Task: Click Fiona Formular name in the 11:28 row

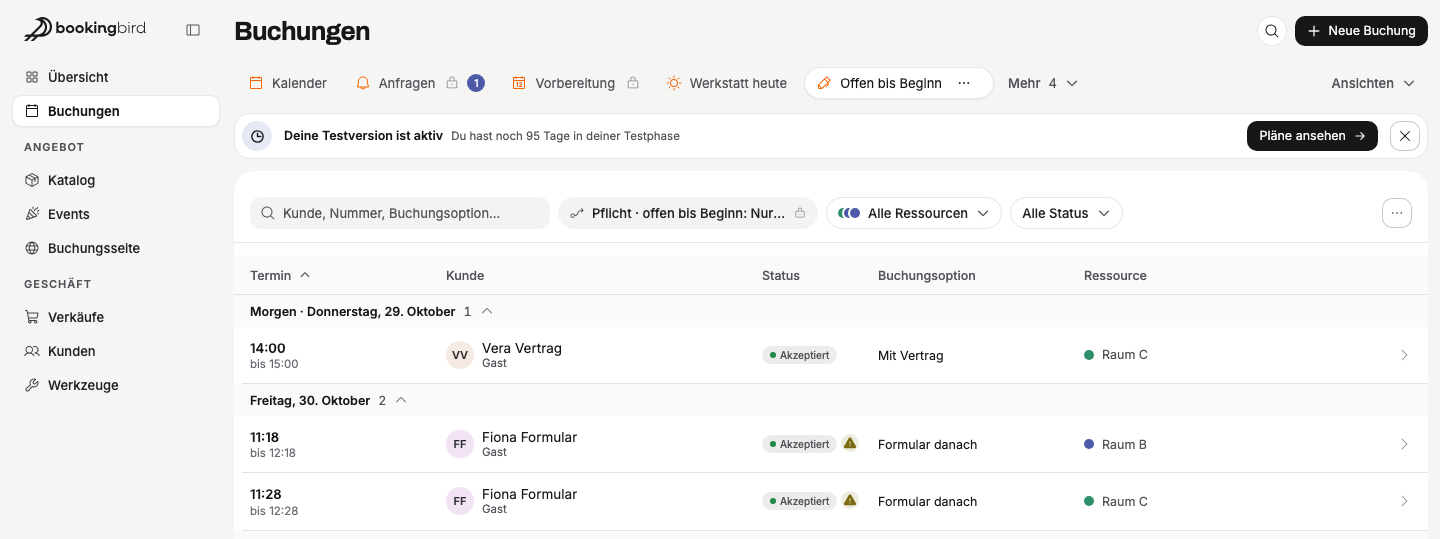Action: coord(529,494)
